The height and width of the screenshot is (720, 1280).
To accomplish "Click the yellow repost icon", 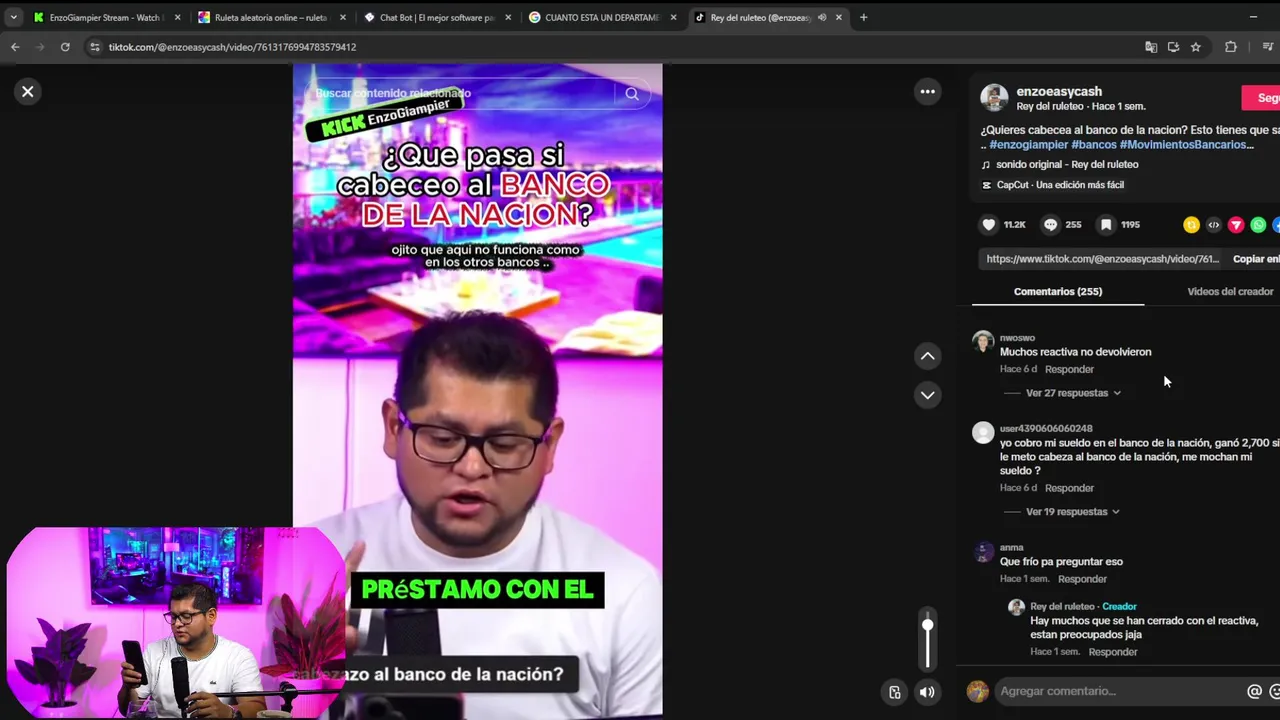I will 1191,225.
